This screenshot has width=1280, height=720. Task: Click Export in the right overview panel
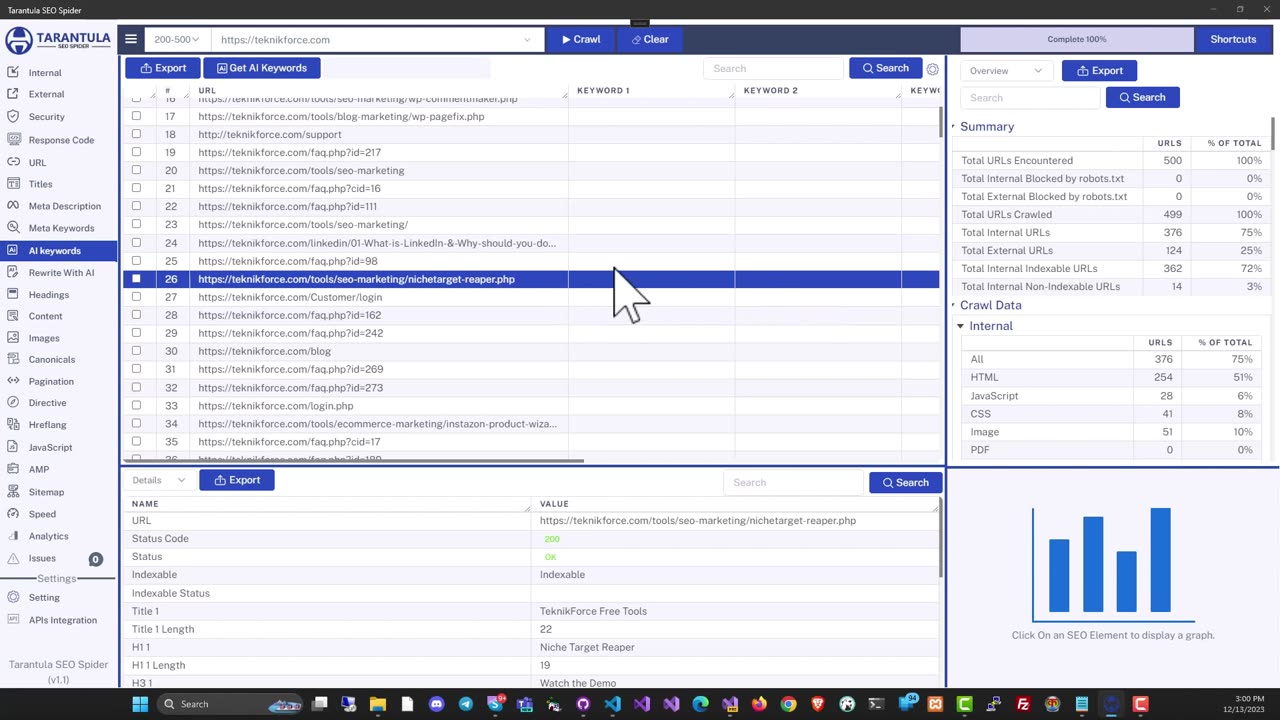coord(1100,71)
